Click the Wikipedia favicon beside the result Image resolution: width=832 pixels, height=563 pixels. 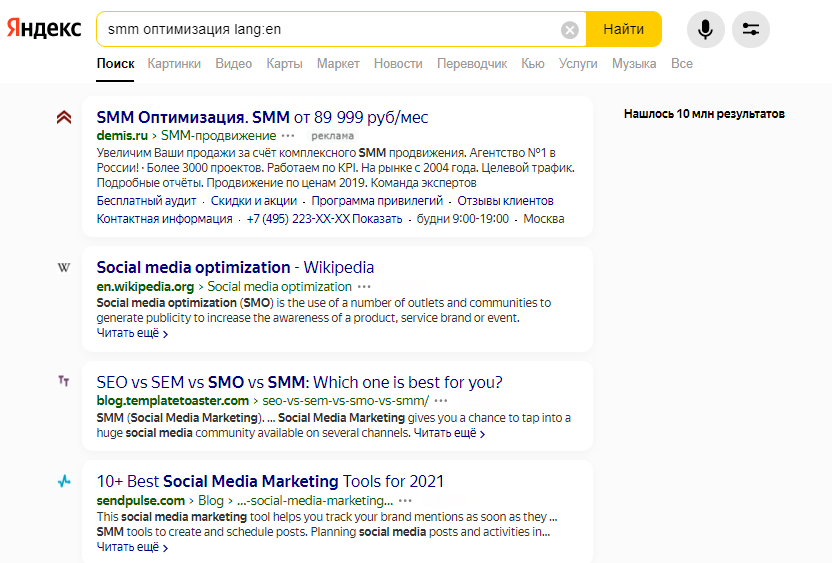(64, 267)
